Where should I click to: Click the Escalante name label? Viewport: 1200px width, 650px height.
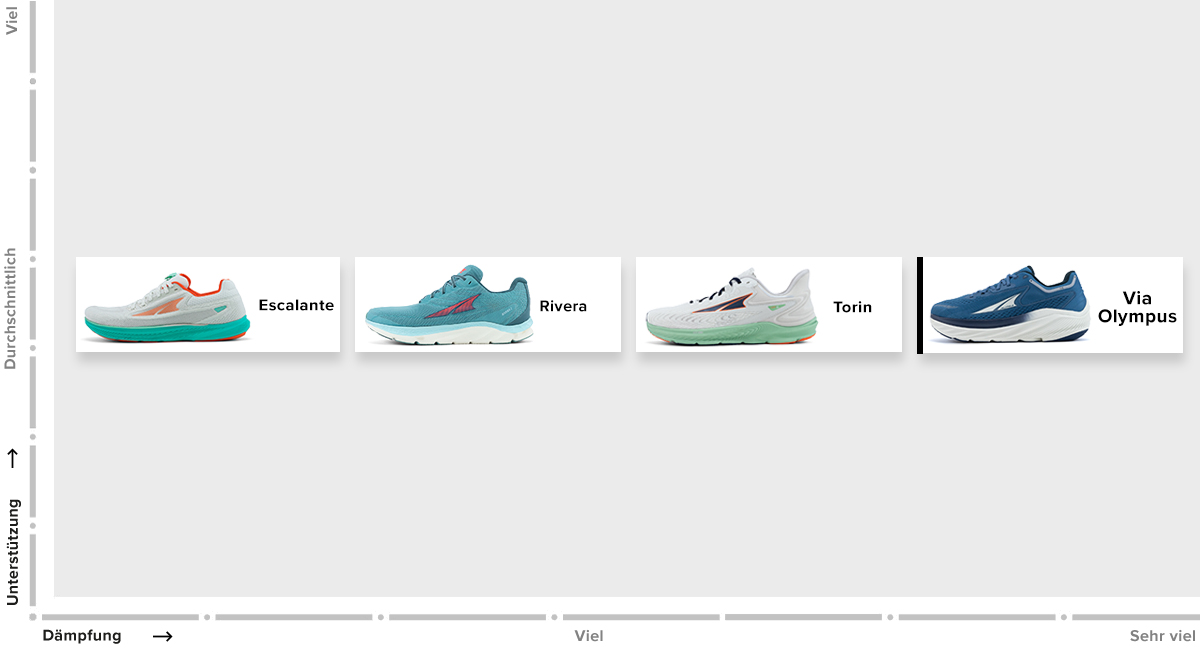(x=296, y=305)
